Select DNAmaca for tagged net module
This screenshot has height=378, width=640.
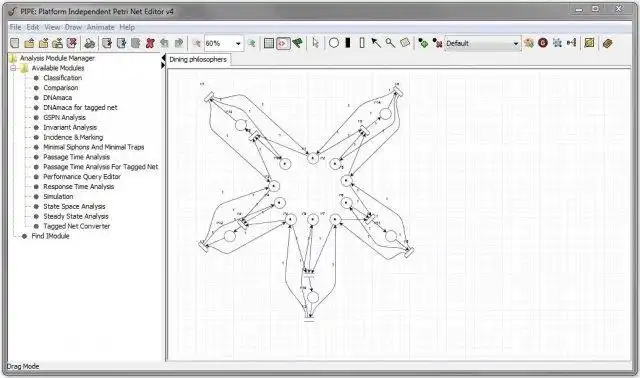coord(80,107)
